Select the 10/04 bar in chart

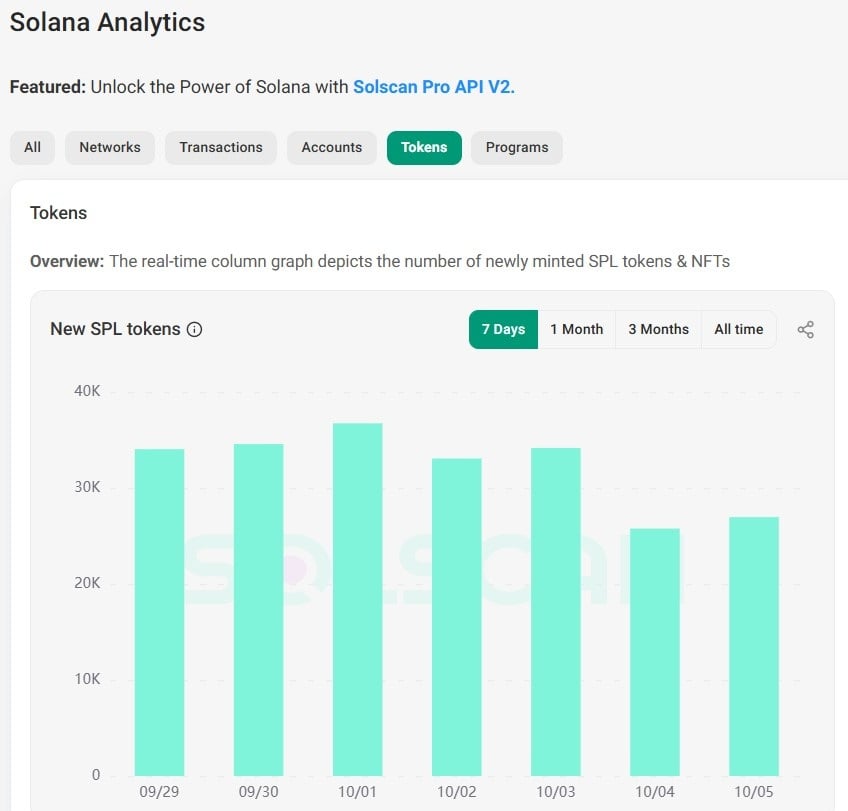[654, 652]
